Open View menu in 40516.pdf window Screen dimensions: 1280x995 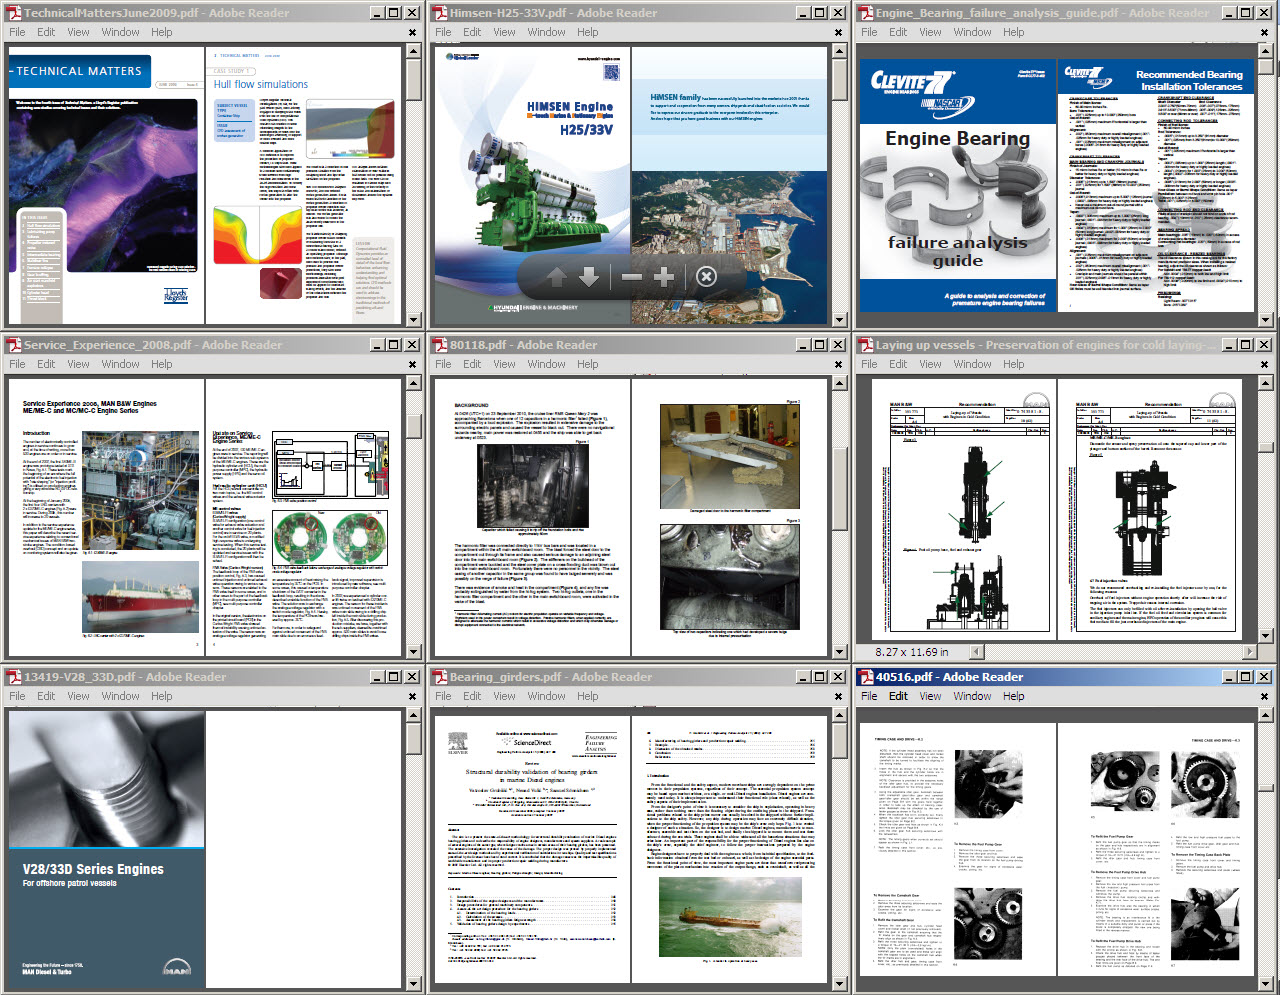click(930, 696)
